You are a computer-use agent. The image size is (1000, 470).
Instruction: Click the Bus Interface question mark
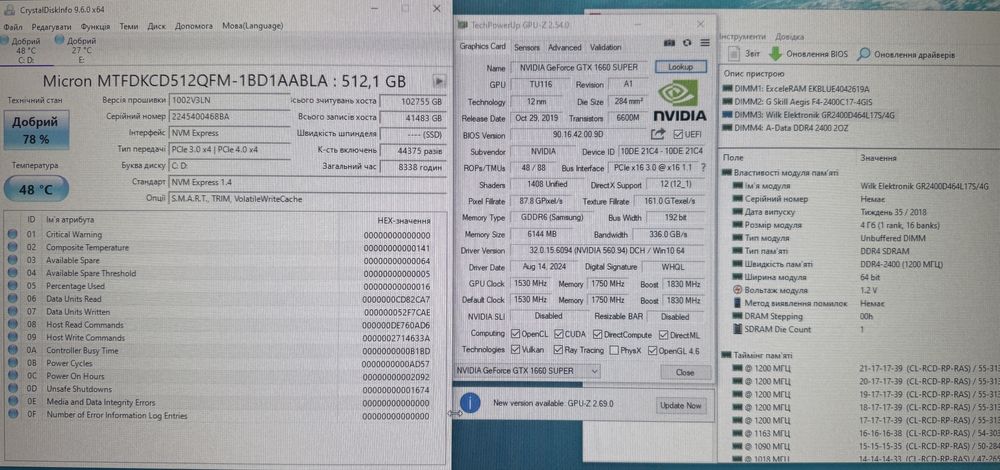click(x=703, y=168)
